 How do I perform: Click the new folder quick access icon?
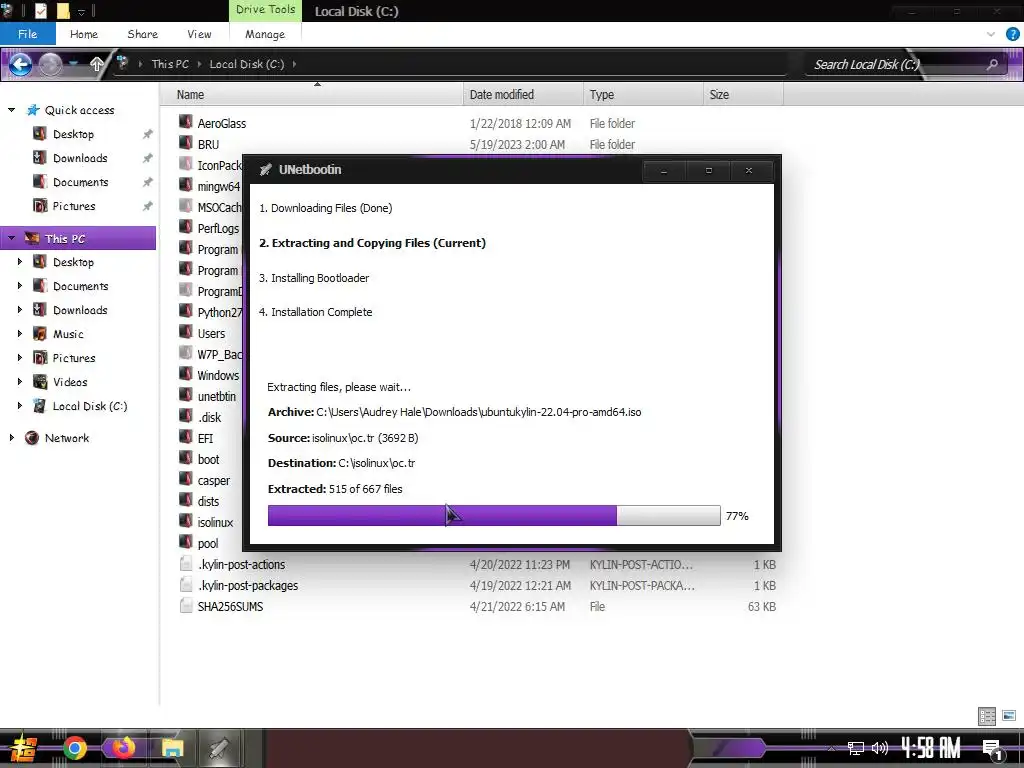(x=63, y=11)
